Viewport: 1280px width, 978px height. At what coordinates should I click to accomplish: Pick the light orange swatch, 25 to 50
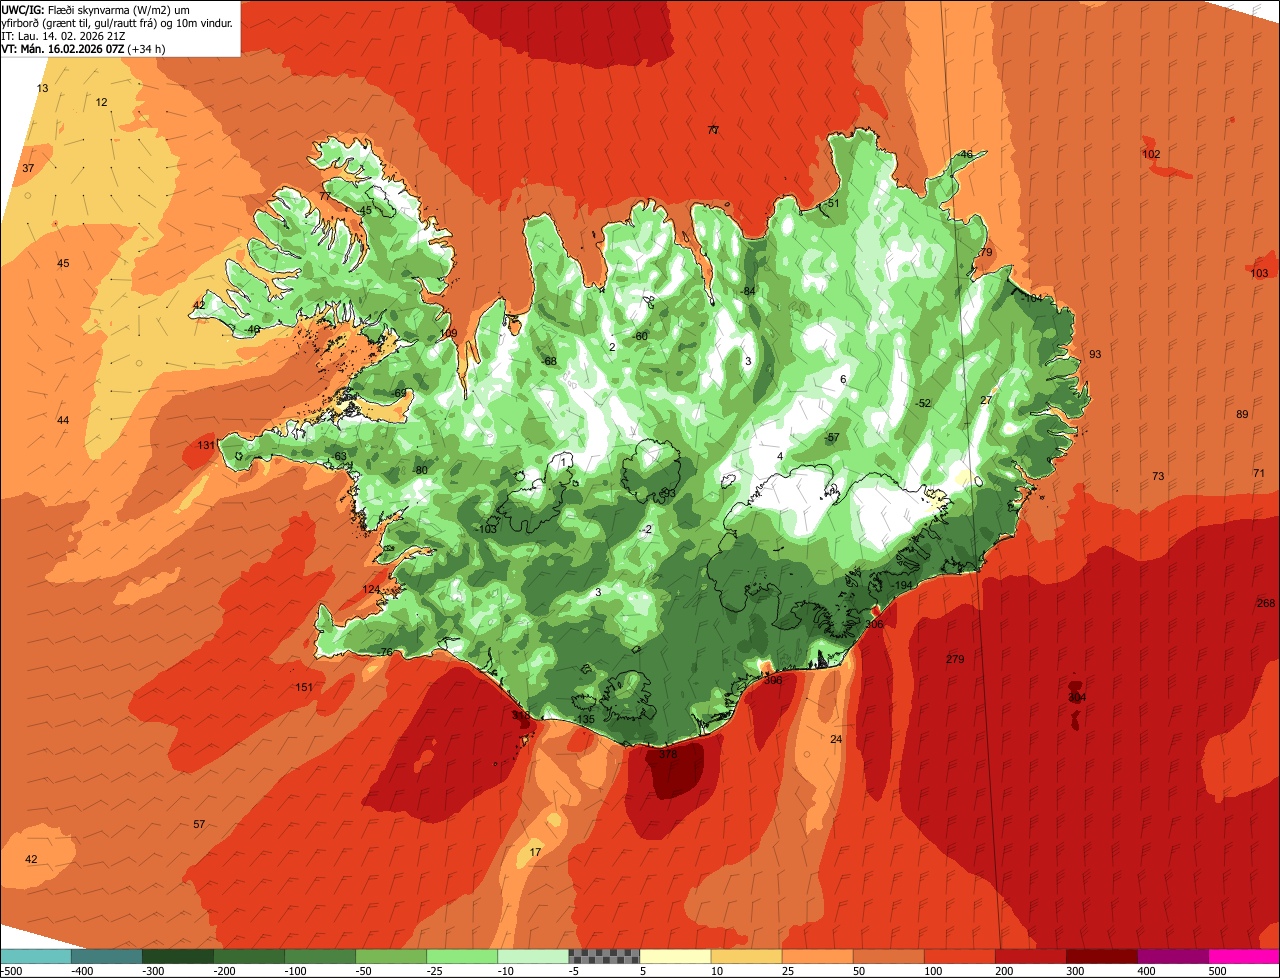click(x=817, y=956)
